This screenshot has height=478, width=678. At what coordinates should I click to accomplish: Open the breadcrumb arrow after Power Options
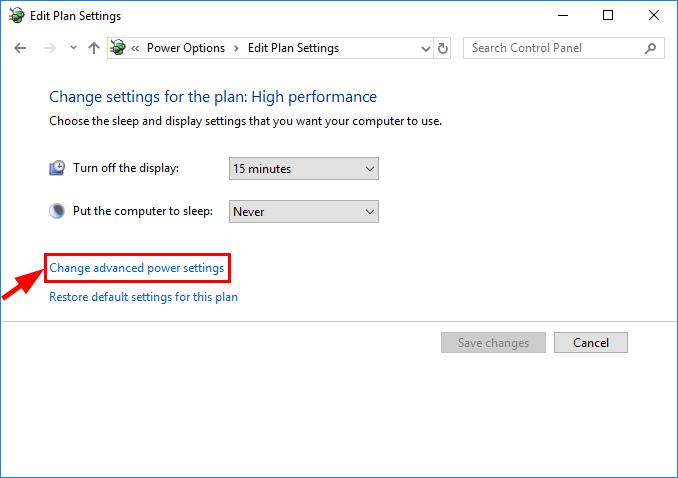pyautogui.click(x=237, y=48)
